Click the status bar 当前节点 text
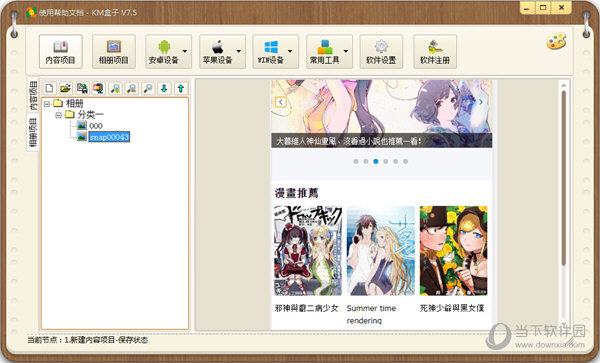This screenshot has height=363, width=600. coord(88,340)
